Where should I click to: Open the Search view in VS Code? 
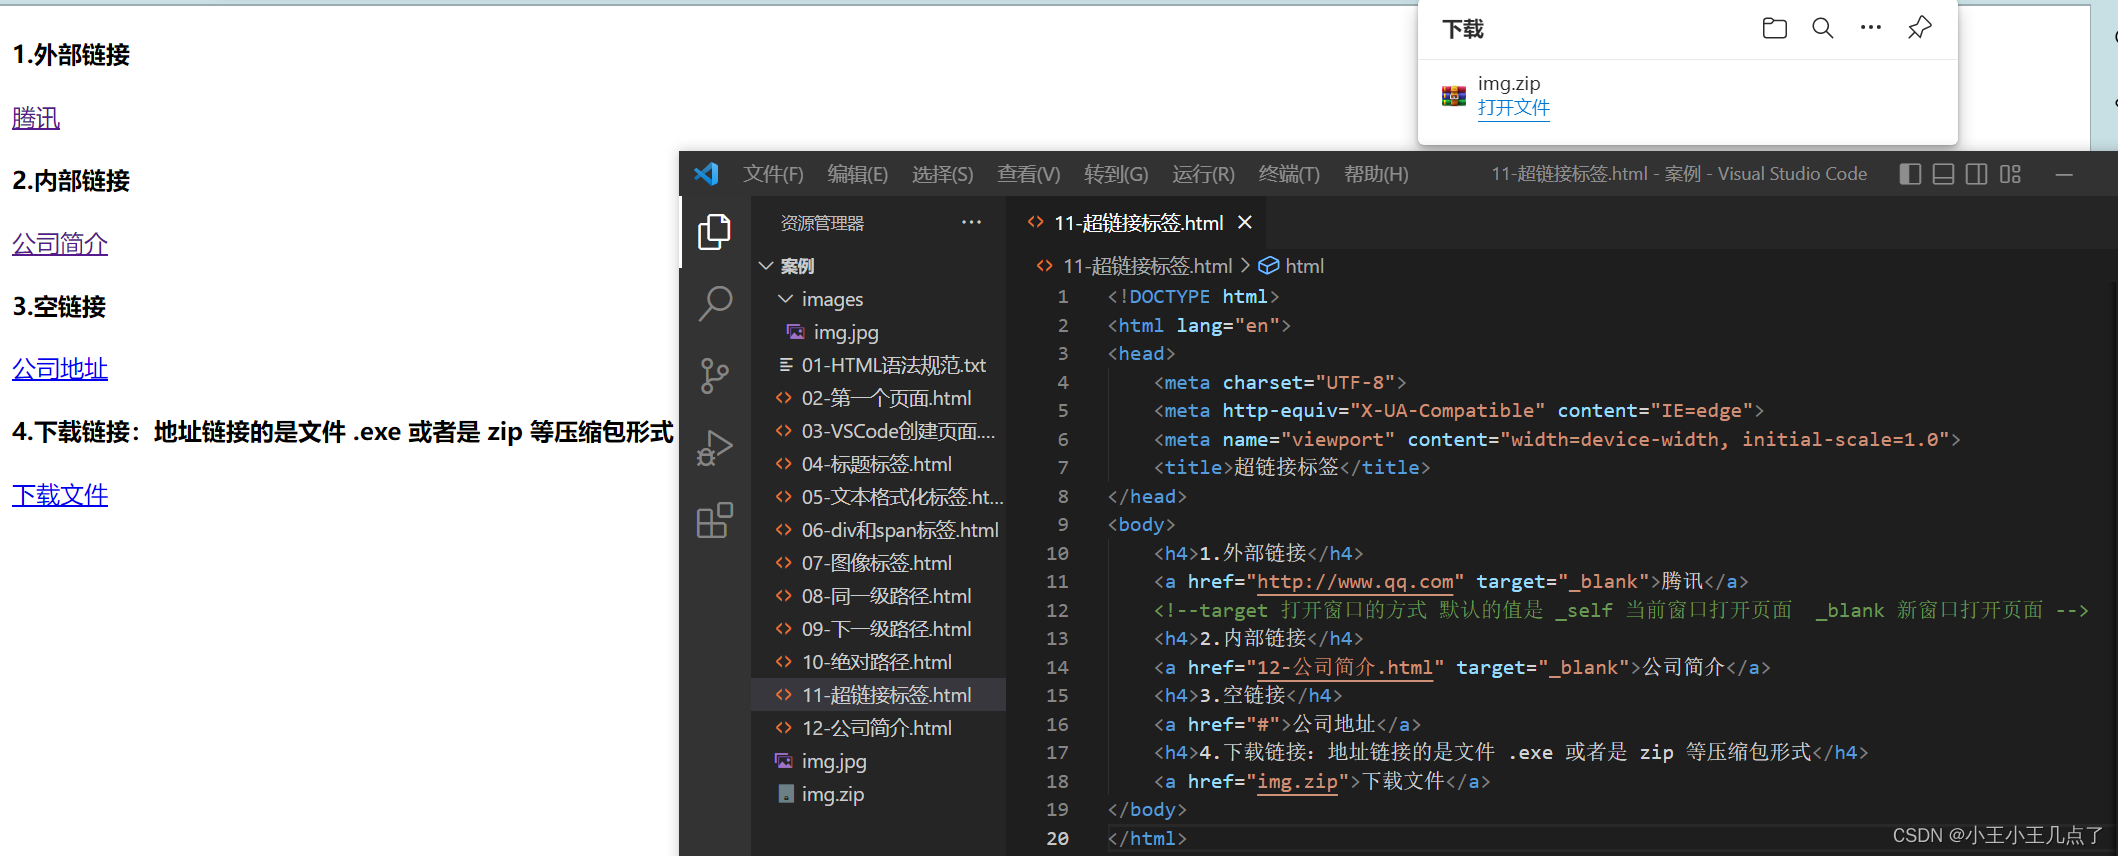714,303
